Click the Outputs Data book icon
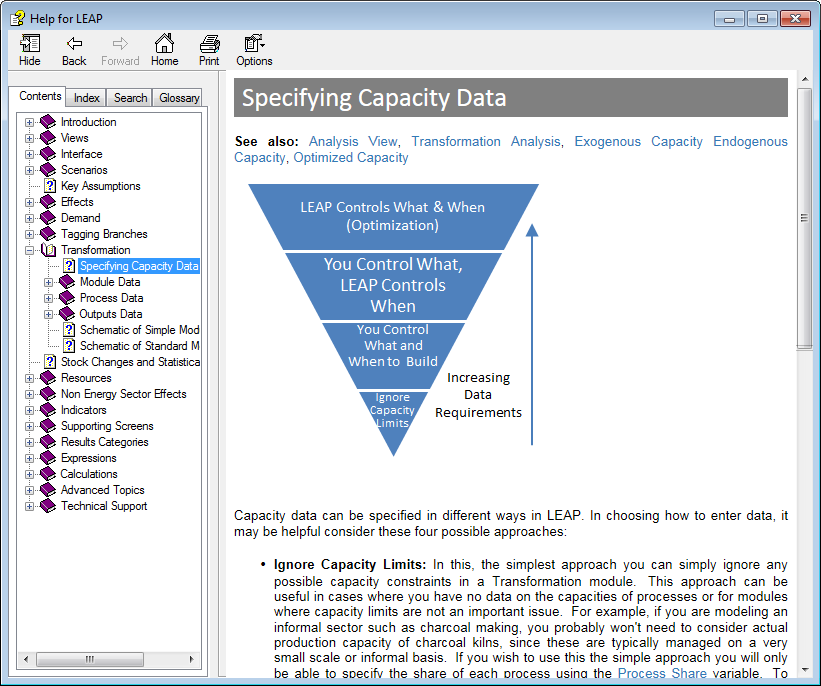 coord(67,314)
